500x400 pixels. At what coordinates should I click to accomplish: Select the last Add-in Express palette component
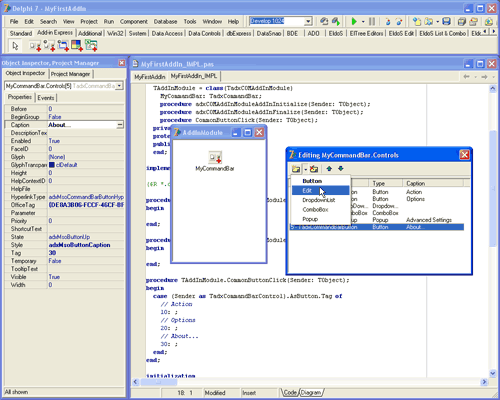tap(91, 46)
